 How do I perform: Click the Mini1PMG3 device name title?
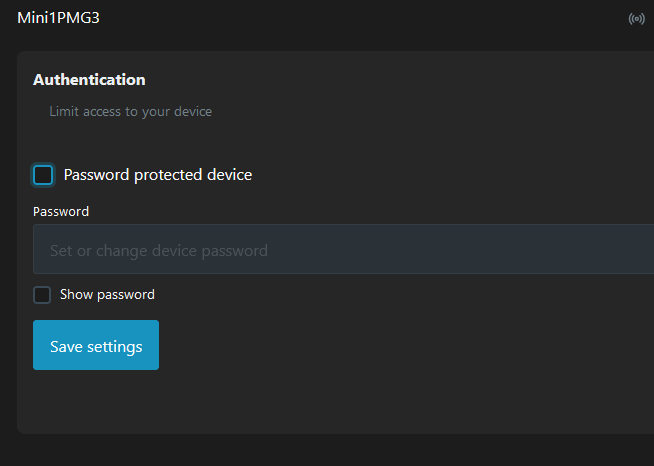tap(58, 18)
